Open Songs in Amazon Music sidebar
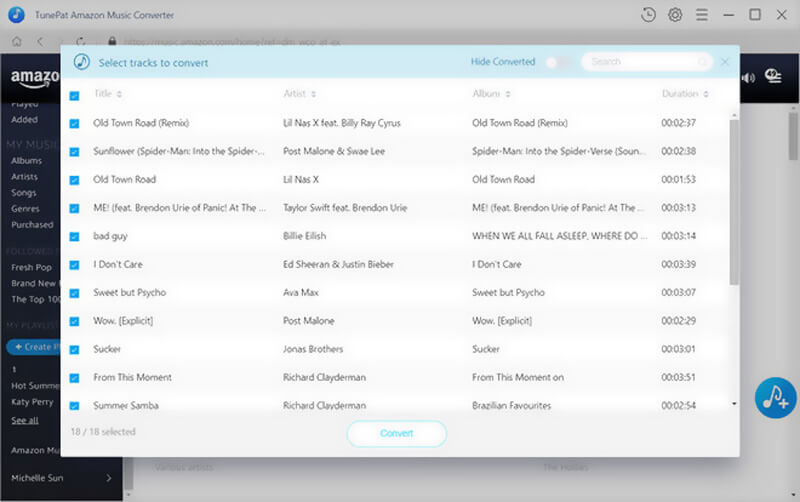The width and height of the screenshot is (800, 502). (23, 193)
